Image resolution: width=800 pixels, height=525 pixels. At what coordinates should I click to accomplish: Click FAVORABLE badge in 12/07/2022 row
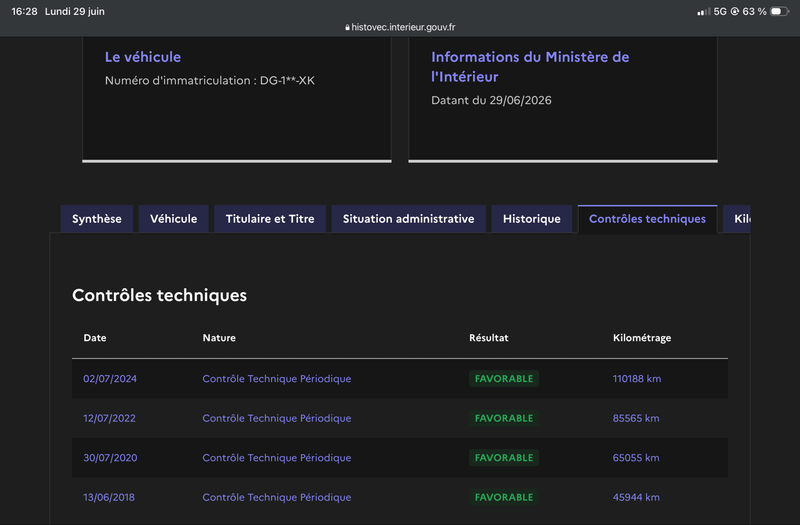point(504,418)
